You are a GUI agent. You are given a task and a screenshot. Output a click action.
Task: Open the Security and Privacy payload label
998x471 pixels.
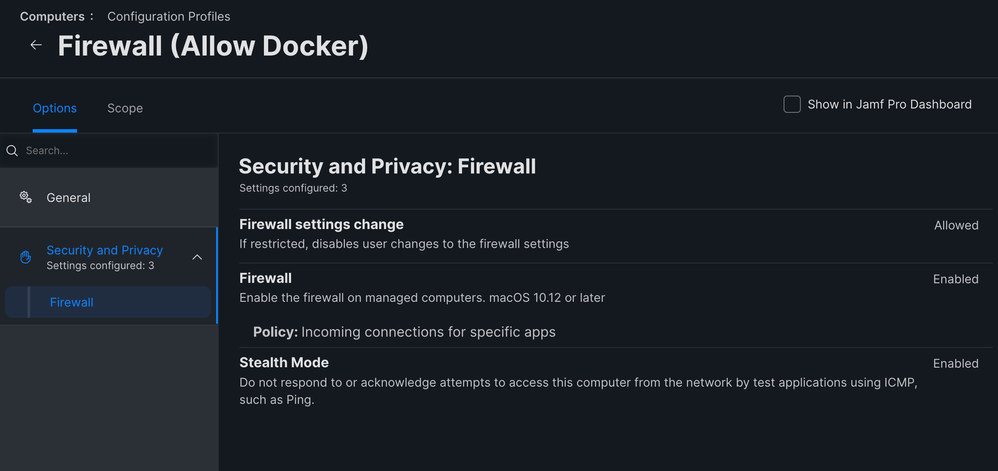104,250
